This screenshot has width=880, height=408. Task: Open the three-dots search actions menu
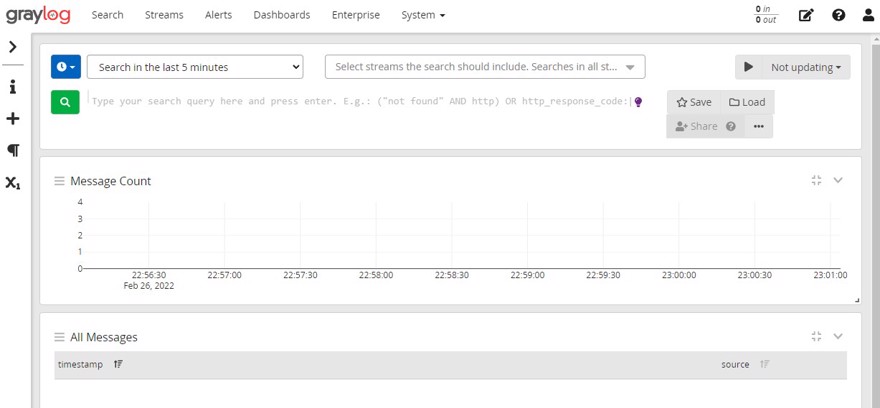[x=759, y=126]
